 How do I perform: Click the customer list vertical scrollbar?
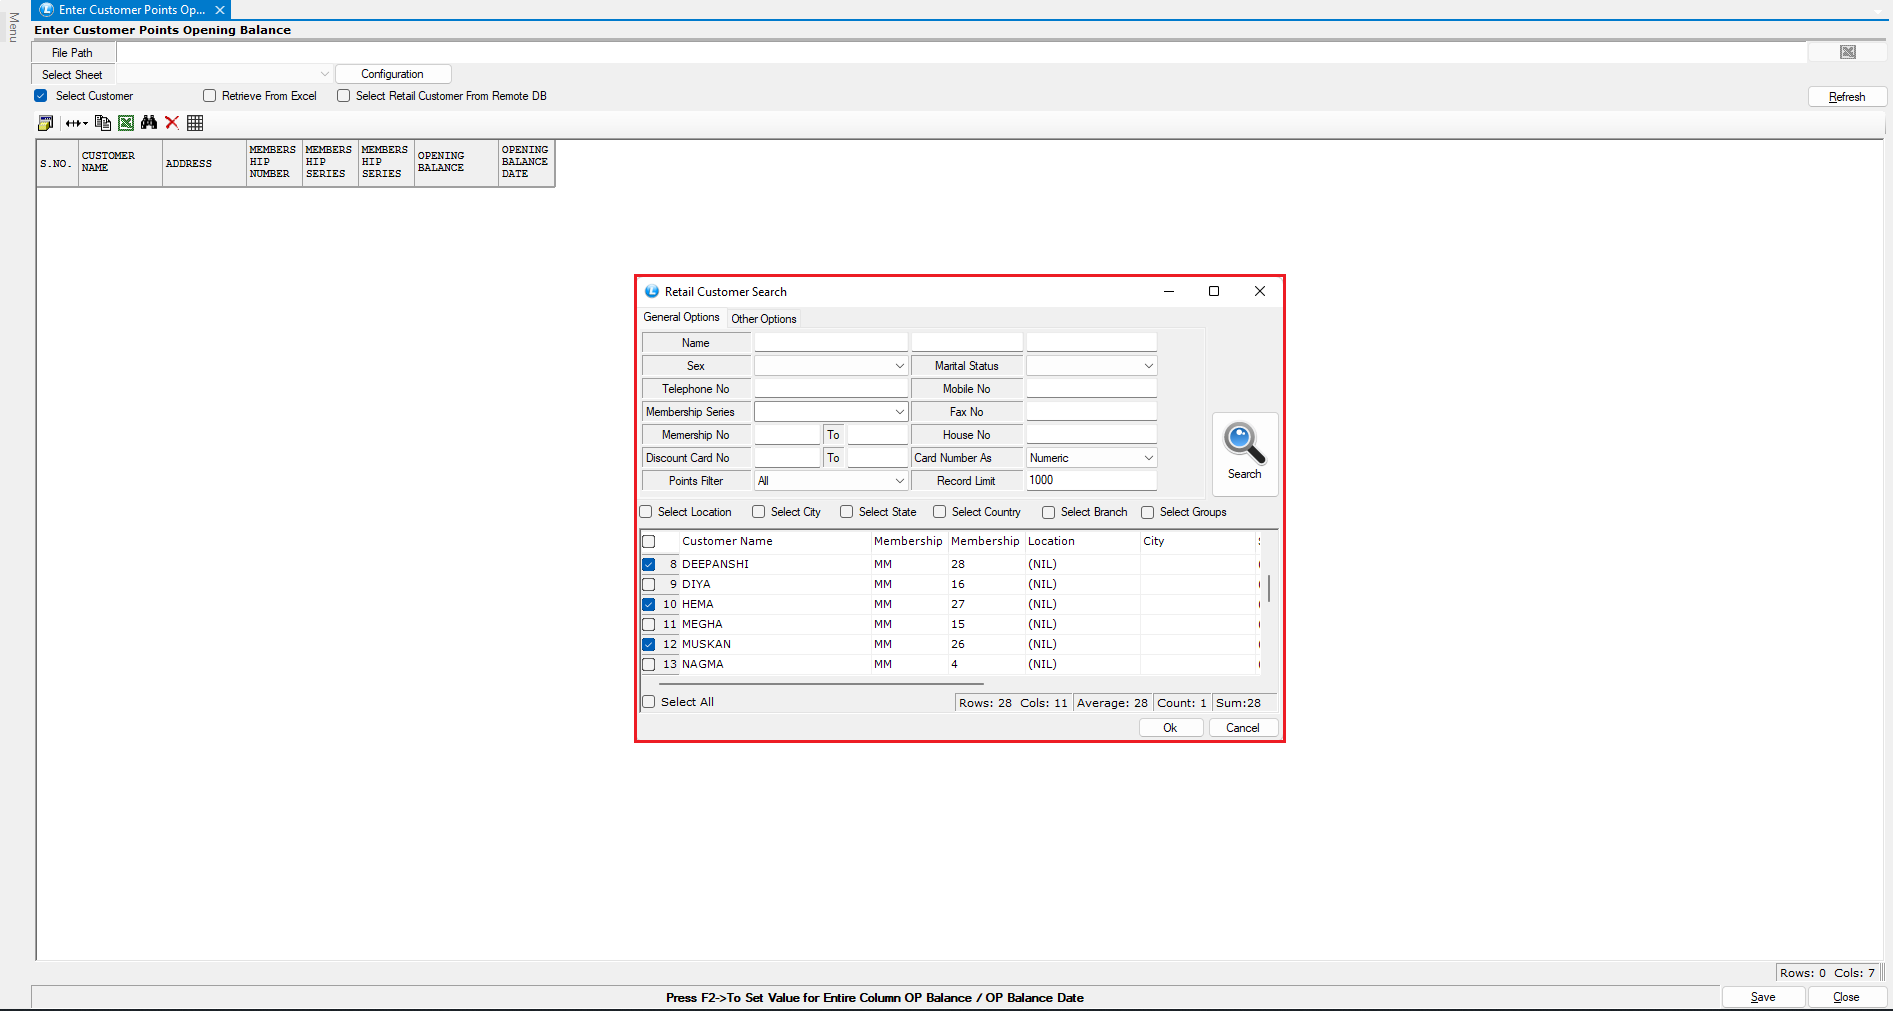pyautogui.click(x=1268, y=590)
